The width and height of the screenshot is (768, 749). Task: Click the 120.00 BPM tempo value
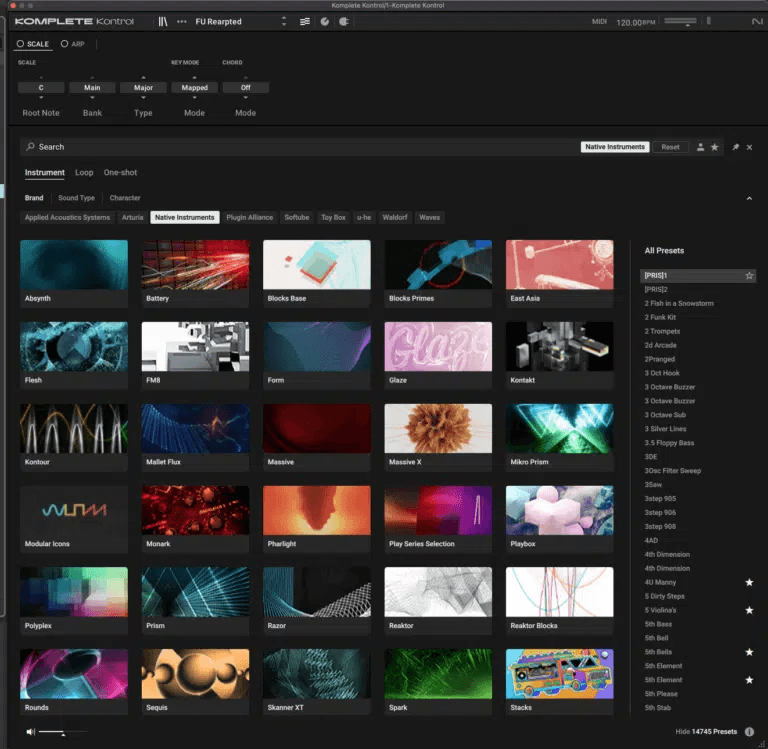[635, 23]
